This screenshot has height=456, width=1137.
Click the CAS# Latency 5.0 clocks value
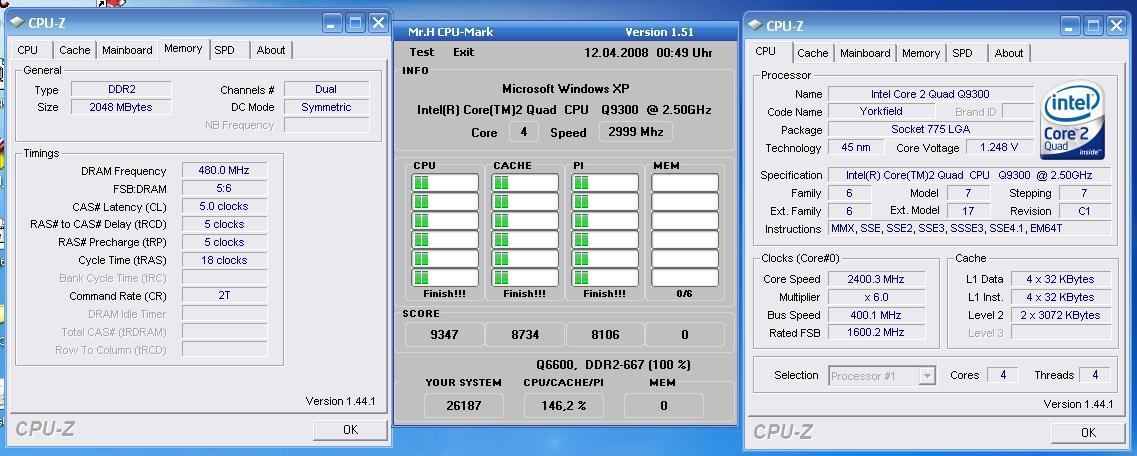click(224, 207)
